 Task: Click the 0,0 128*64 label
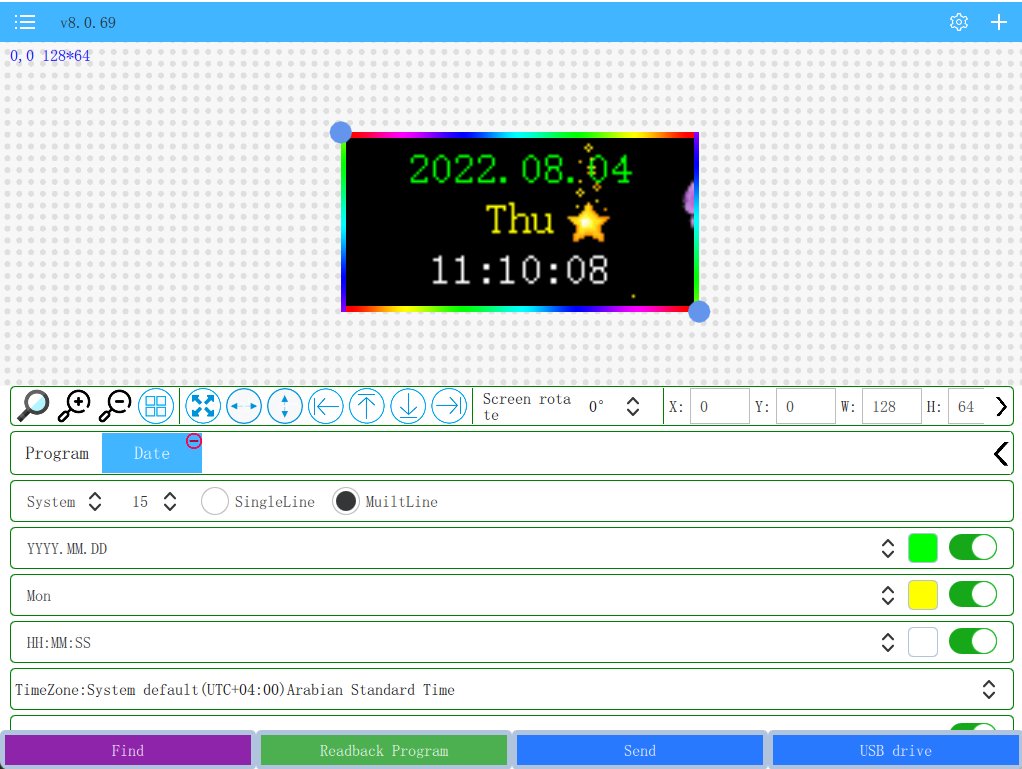tap(50, 56)
